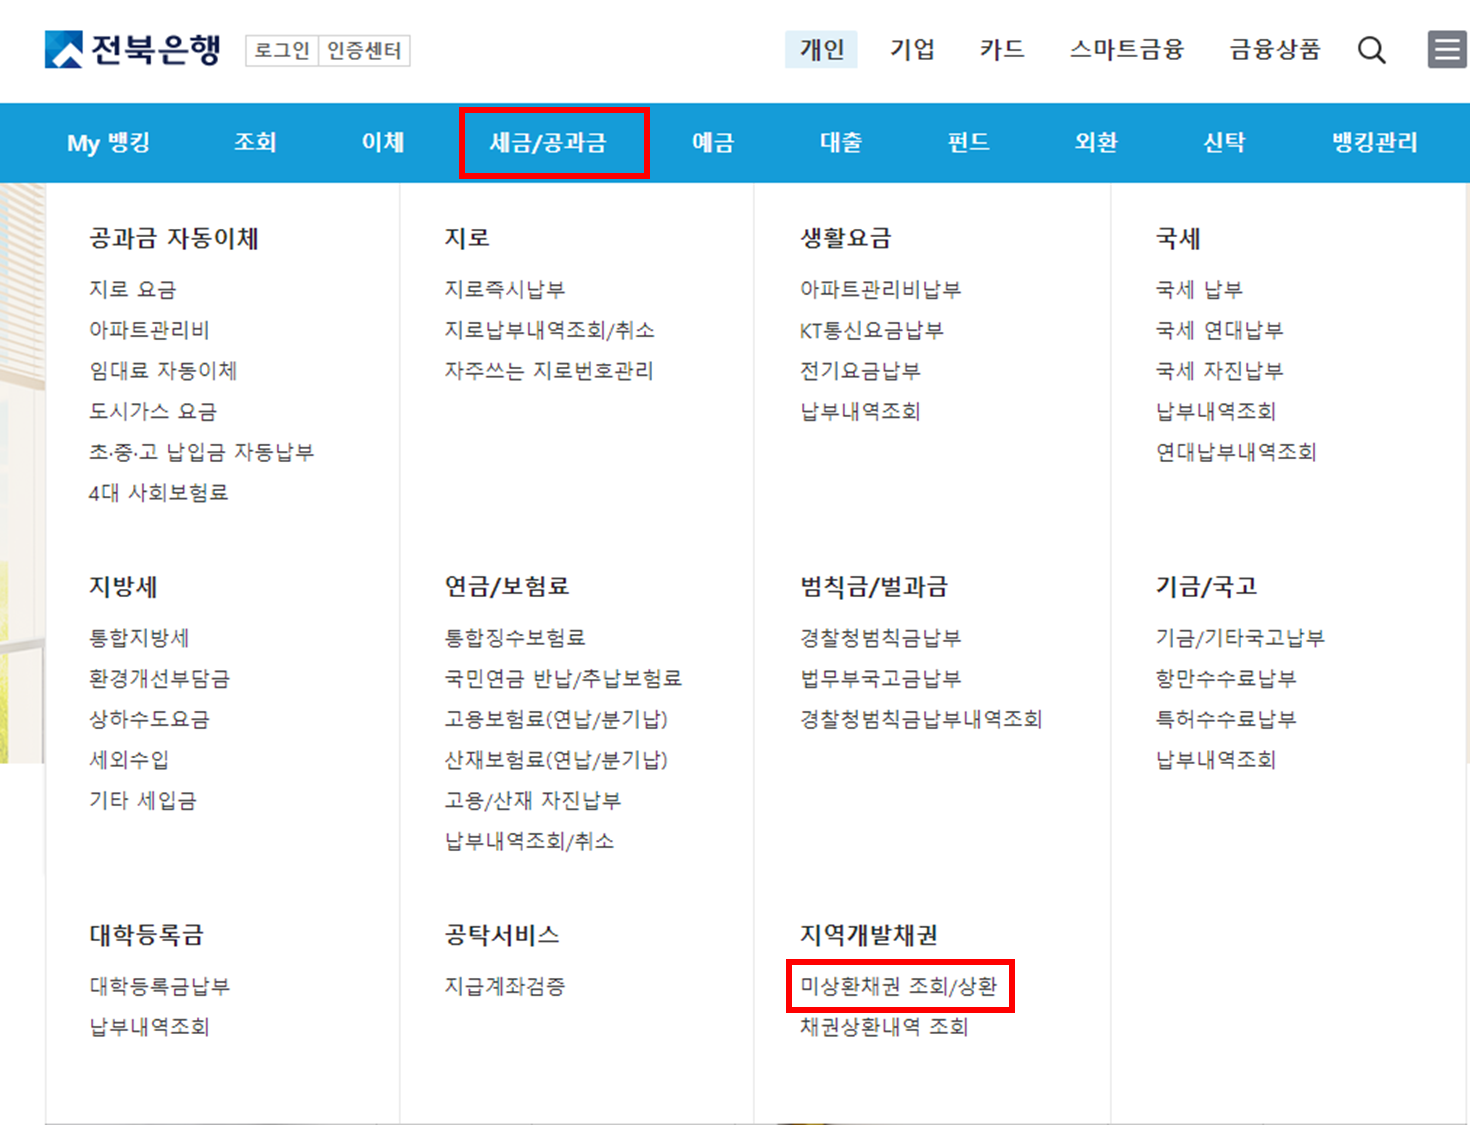Open the full site menu via hamburger icon

pos(1446,50)
